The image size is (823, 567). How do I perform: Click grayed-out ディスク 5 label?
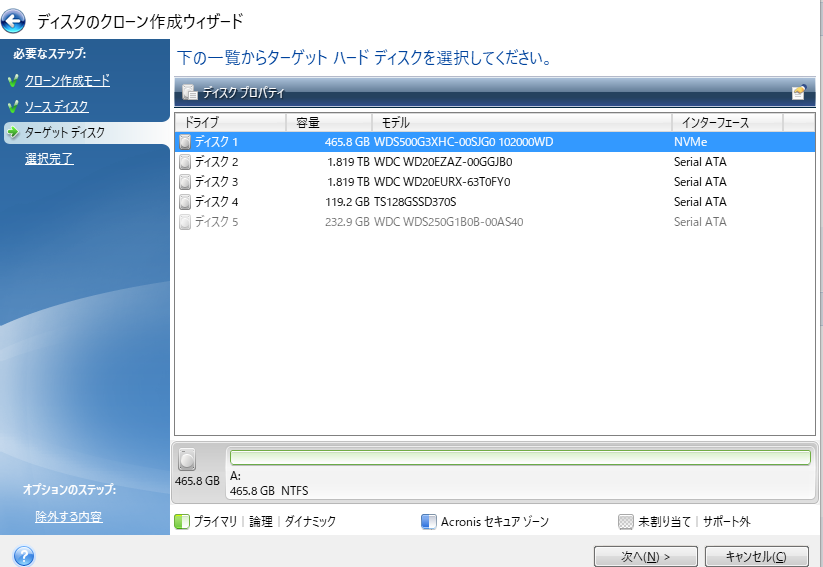point(216,222)
